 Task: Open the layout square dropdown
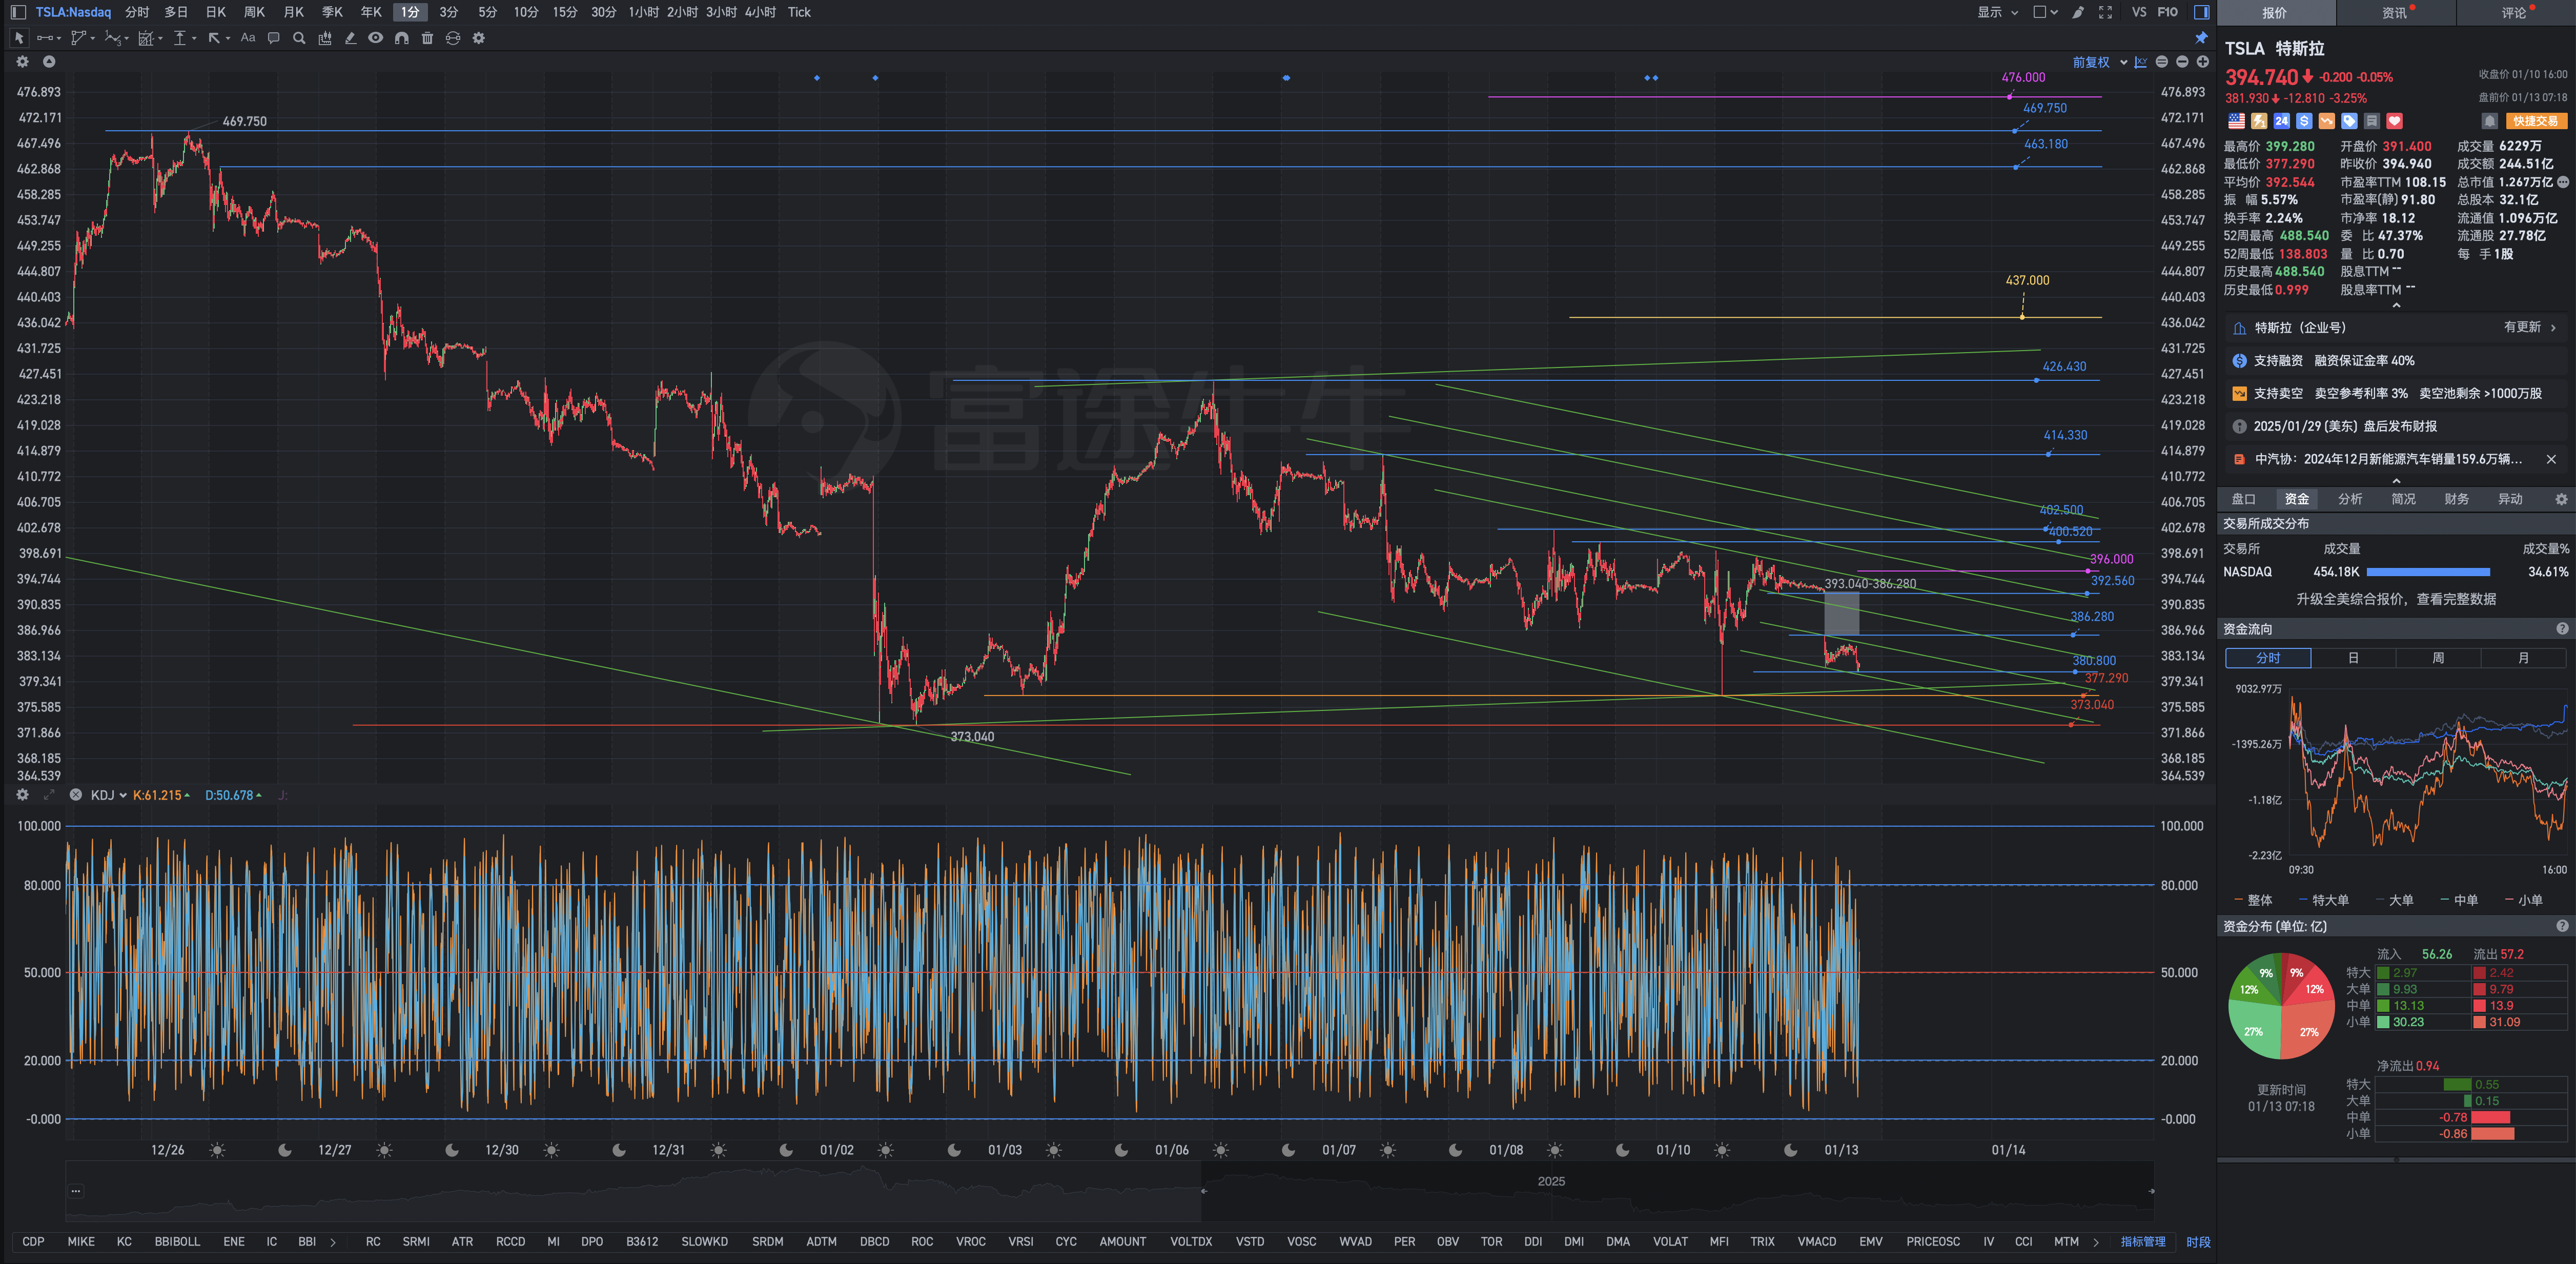[x=2045, y=12]
